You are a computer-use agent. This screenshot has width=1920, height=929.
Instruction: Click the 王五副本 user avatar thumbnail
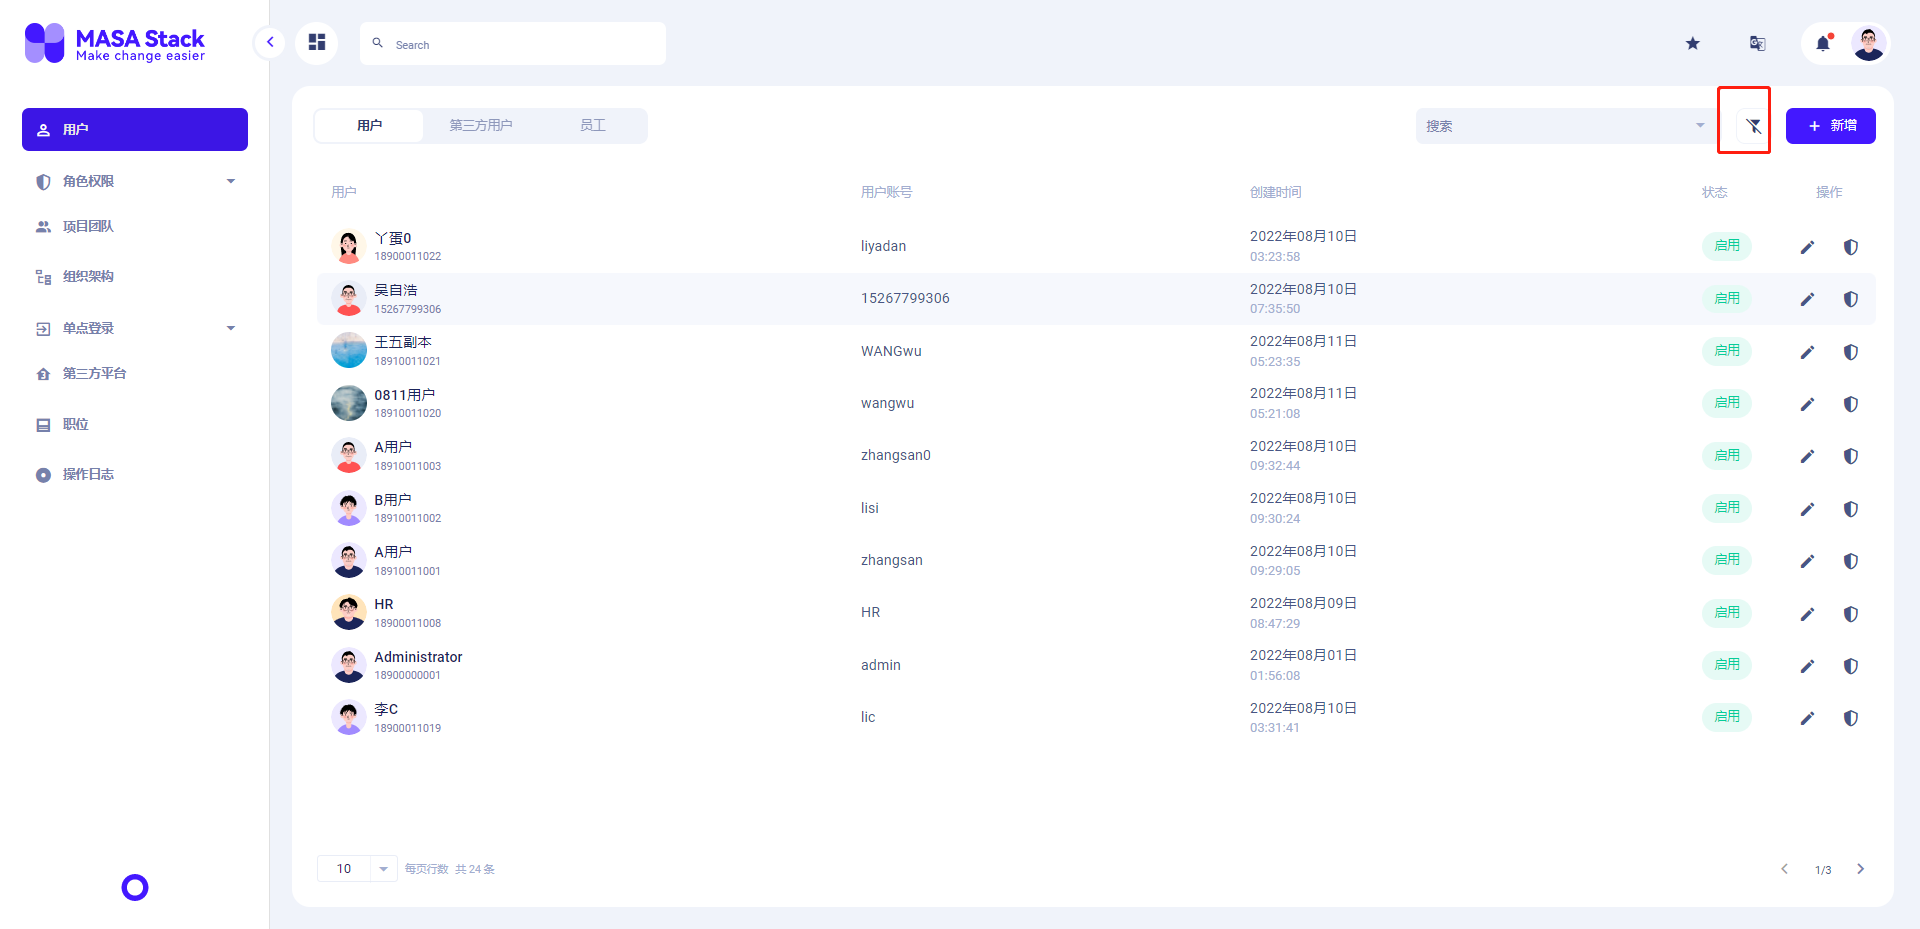pyautogui.click(x=349, y=350)
